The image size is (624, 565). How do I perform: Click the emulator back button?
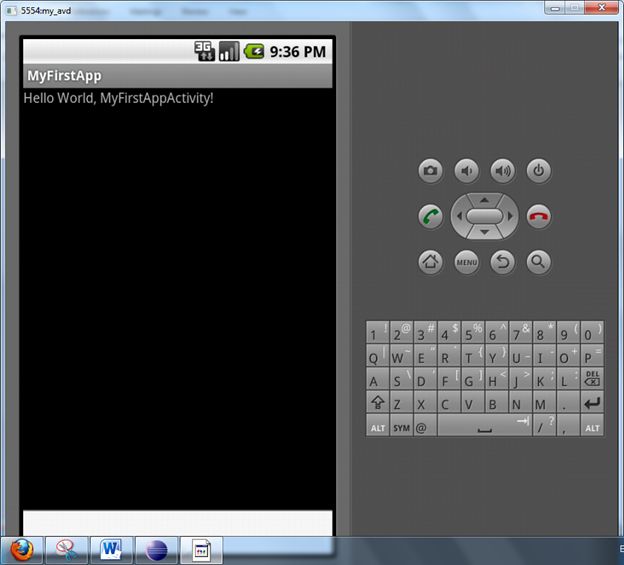point(503,262)
